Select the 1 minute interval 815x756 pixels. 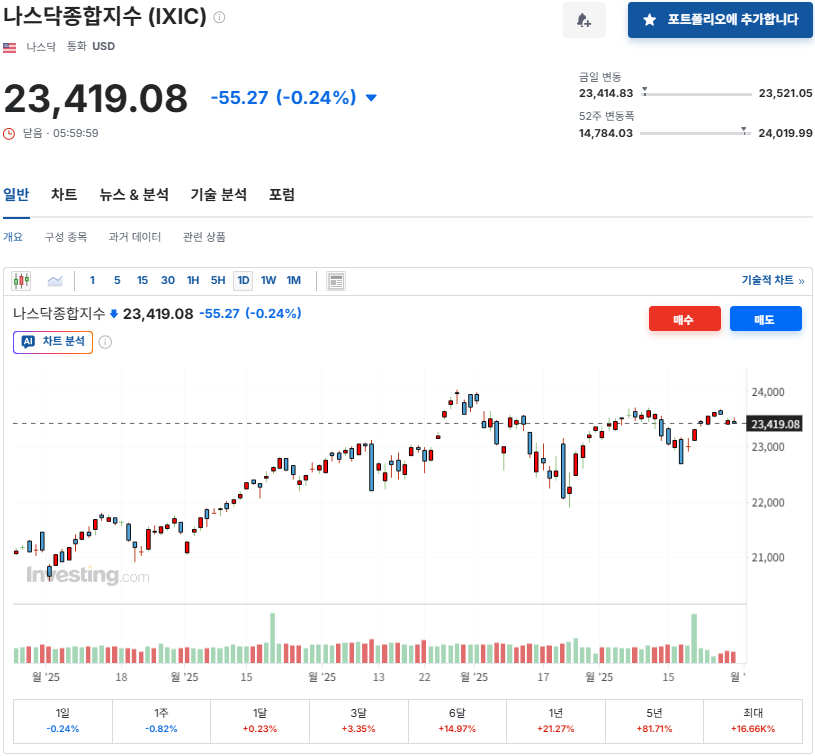click(x=93, y=281)
